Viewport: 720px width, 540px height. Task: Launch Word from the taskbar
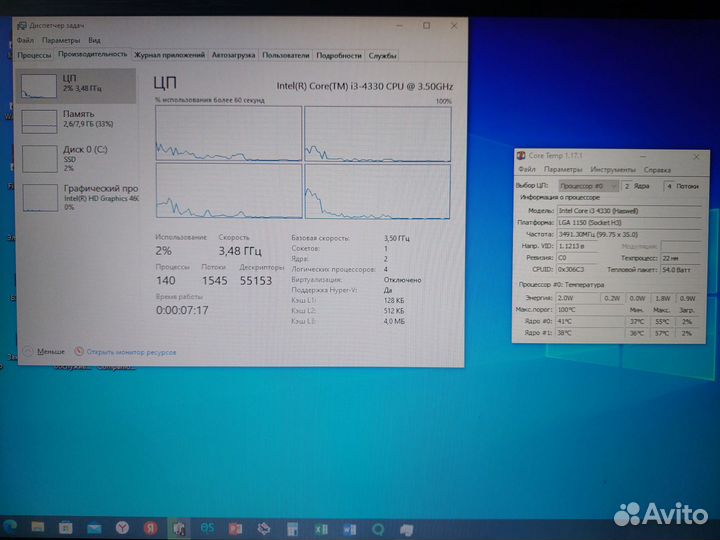(x=349, y=530)
